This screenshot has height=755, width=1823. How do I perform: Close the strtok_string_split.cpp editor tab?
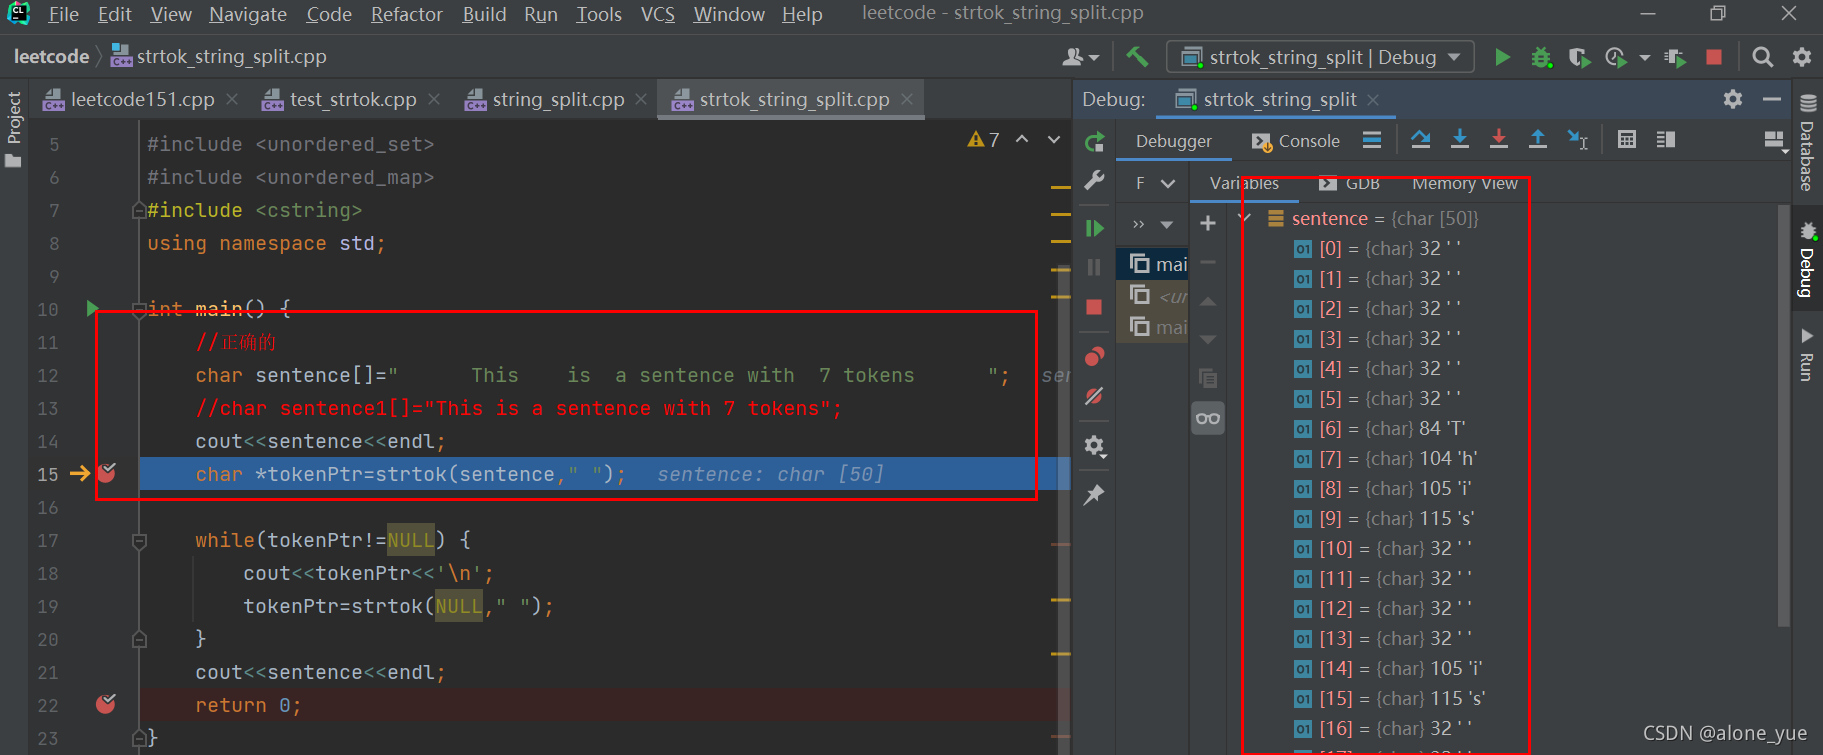(x=907, y=99)
